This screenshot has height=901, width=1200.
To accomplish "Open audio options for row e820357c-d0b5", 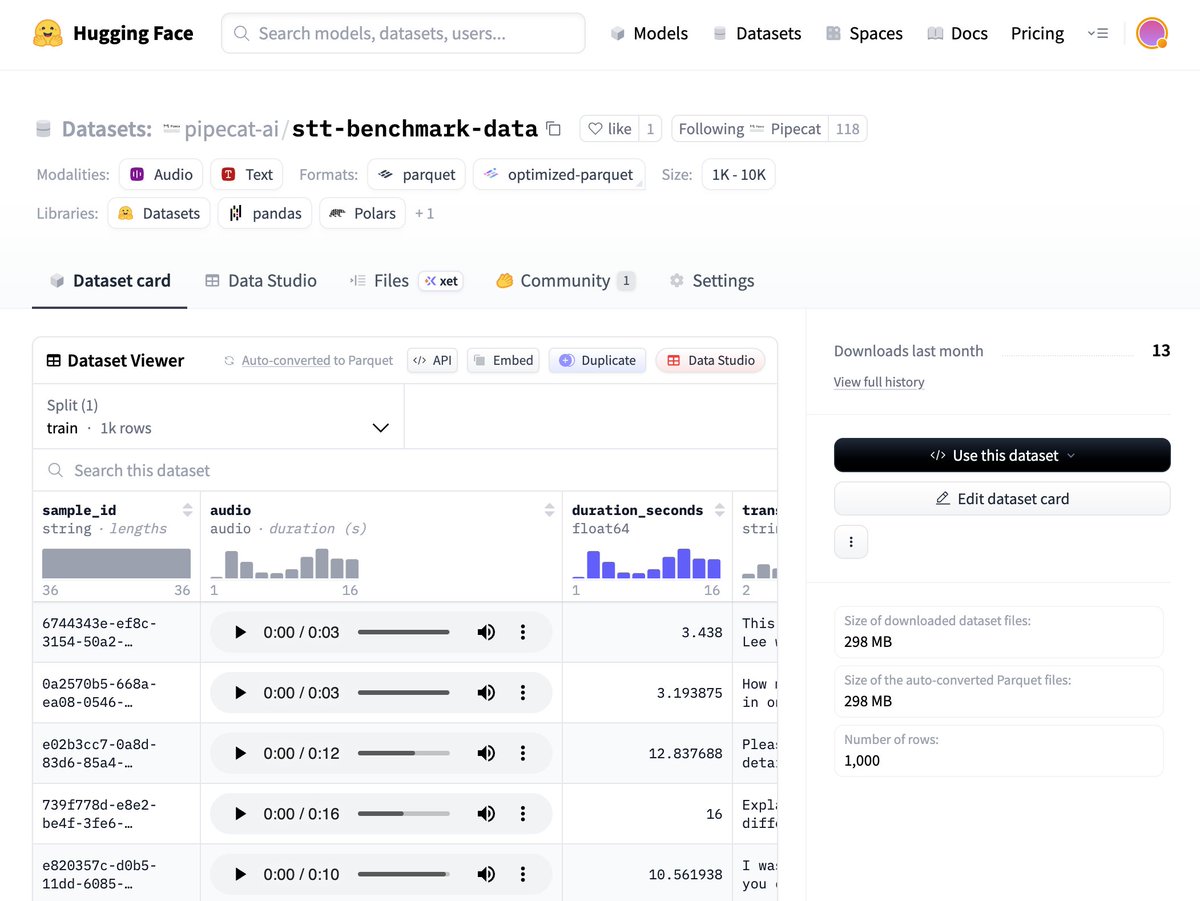I will pyautogui.click(x=522, y=874).
